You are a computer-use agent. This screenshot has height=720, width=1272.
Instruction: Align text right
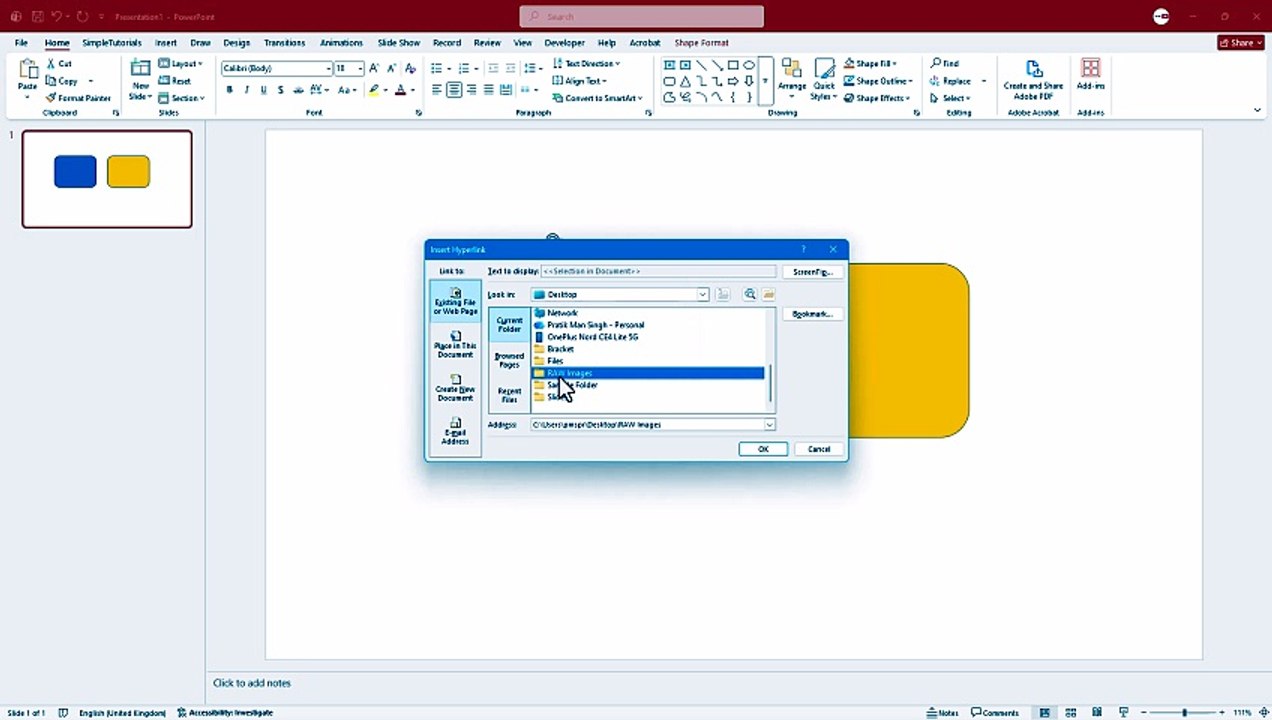coord(471,90)
